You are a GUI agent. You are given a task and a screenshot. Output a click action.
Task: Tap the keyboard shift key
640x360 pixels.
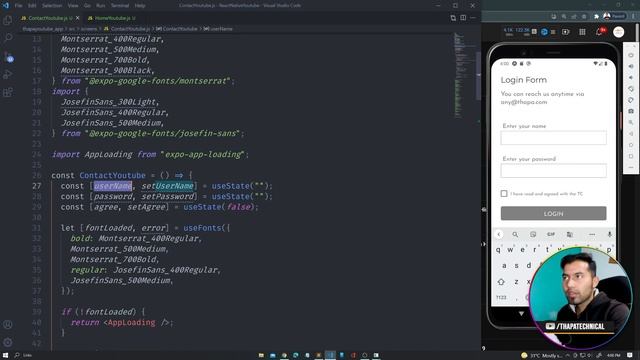tap(501, 282)
